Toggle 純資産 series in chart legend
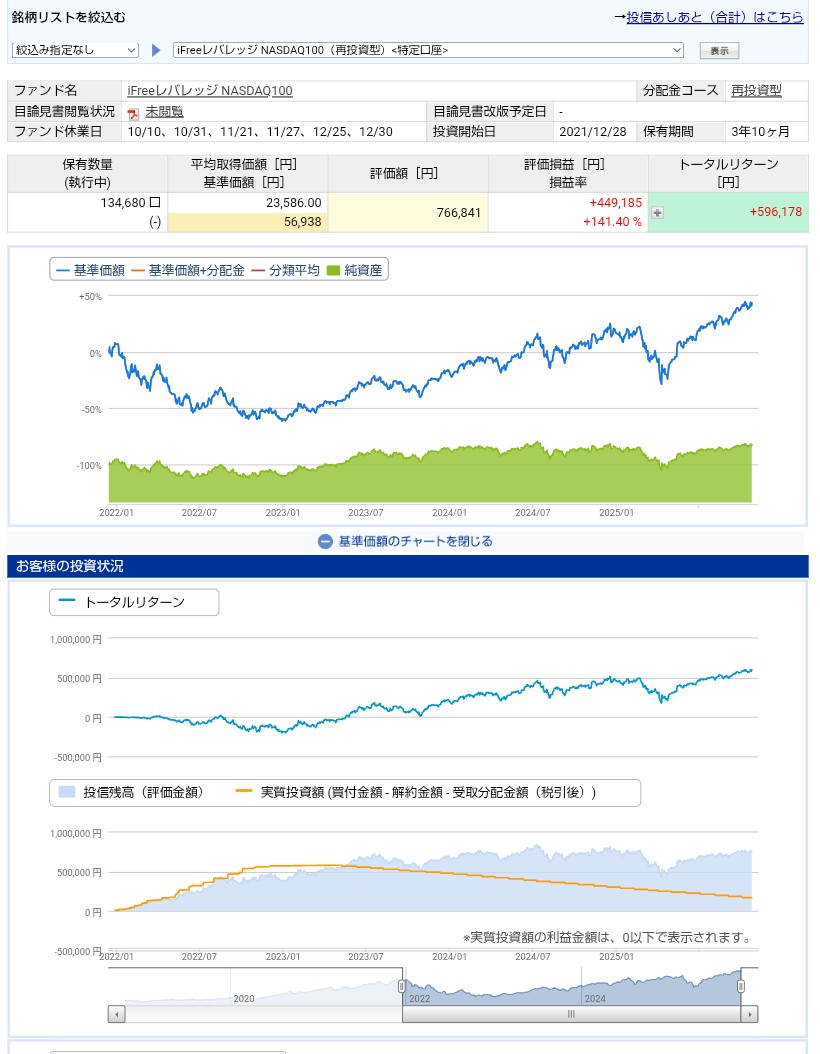The width and height of the screenshot is (820, 1054). click(356, 270)
